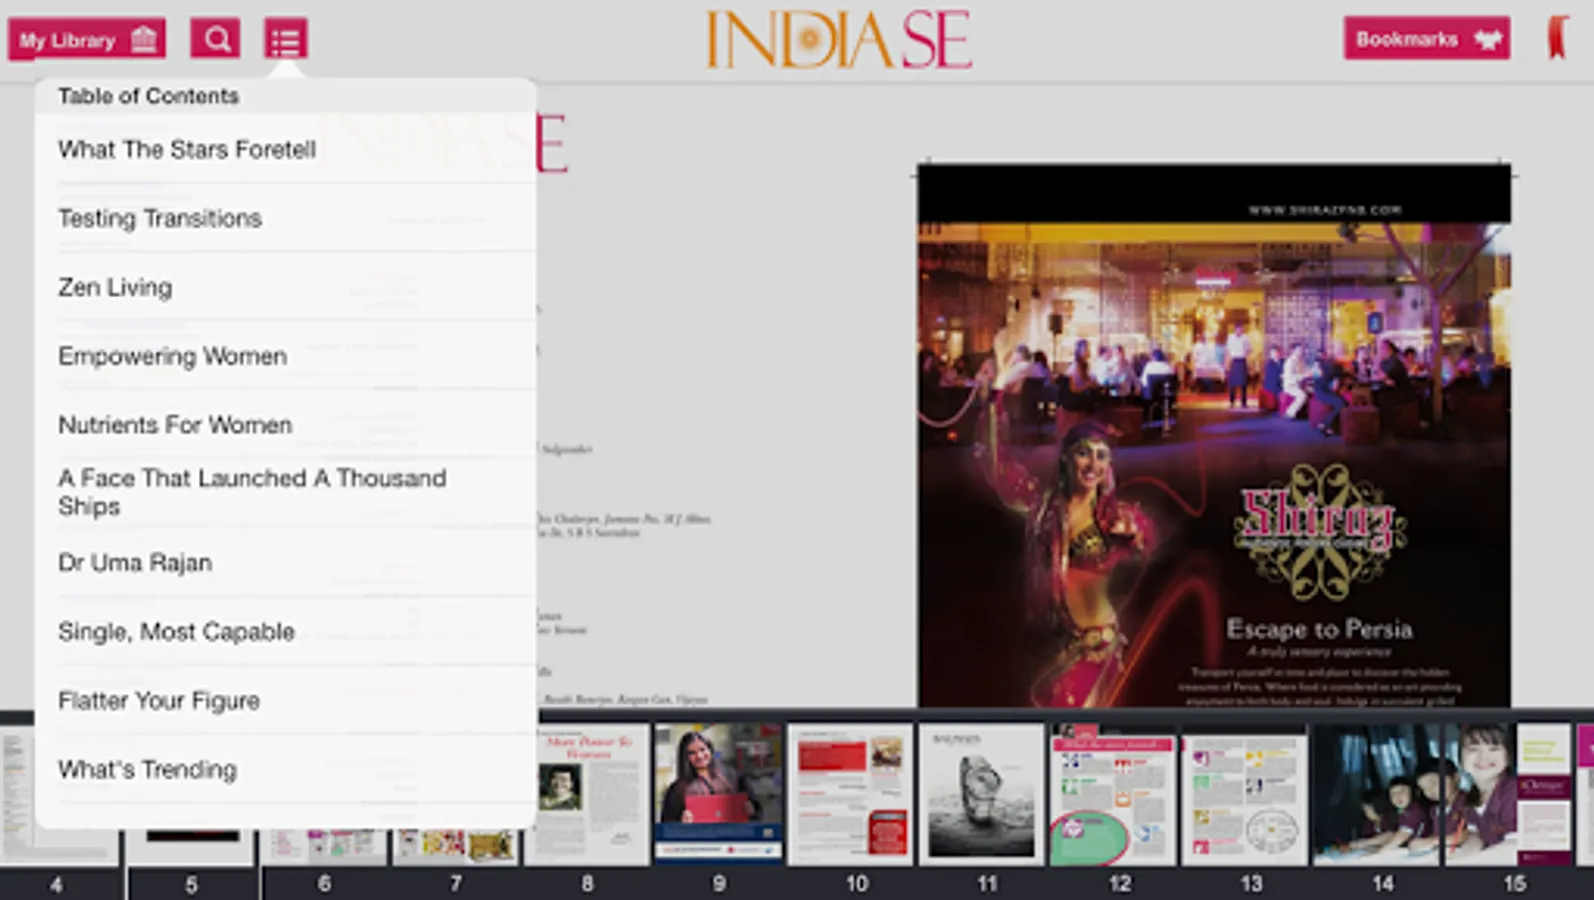1594x900 pixels.
Task: Click the magnifier search icon
Action: [215, 40]
